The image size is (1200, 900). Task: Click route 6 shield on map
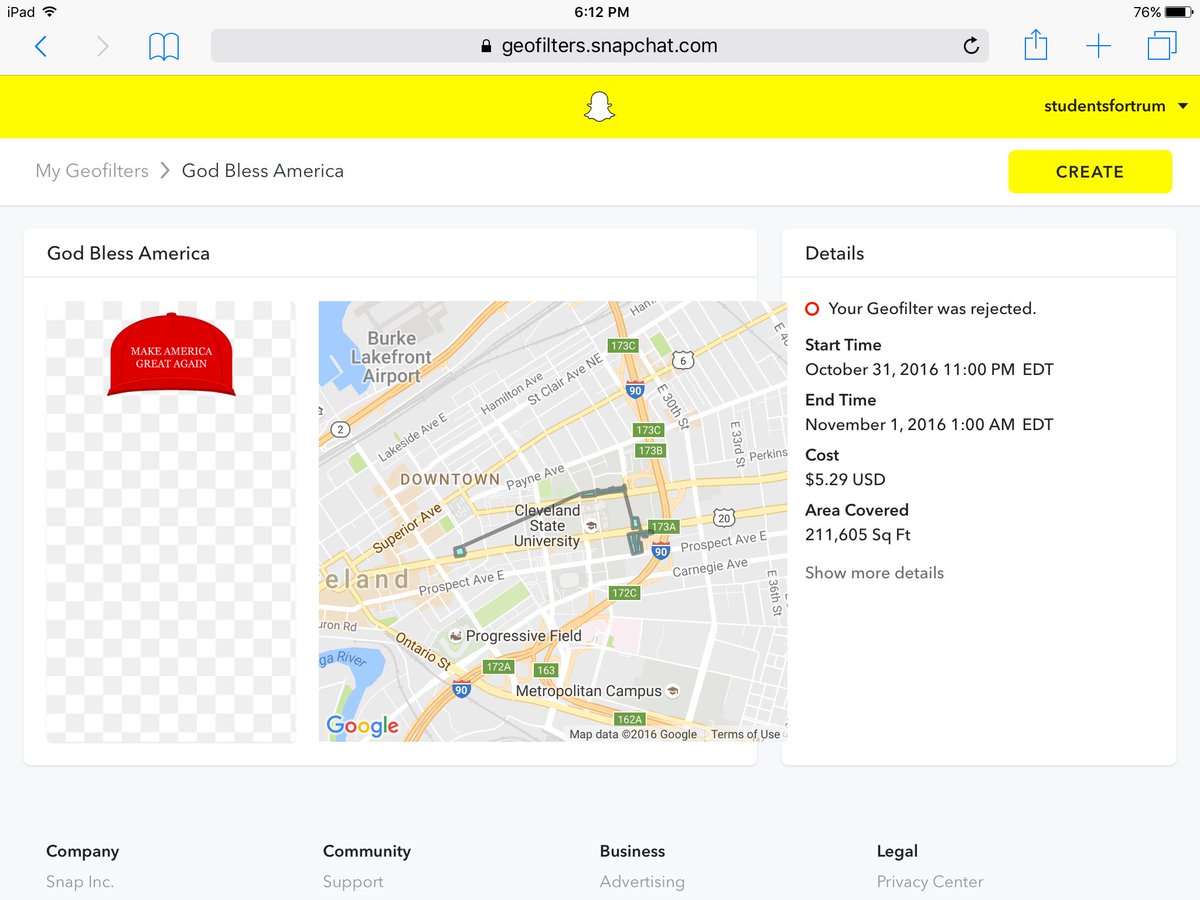[683, 360]
